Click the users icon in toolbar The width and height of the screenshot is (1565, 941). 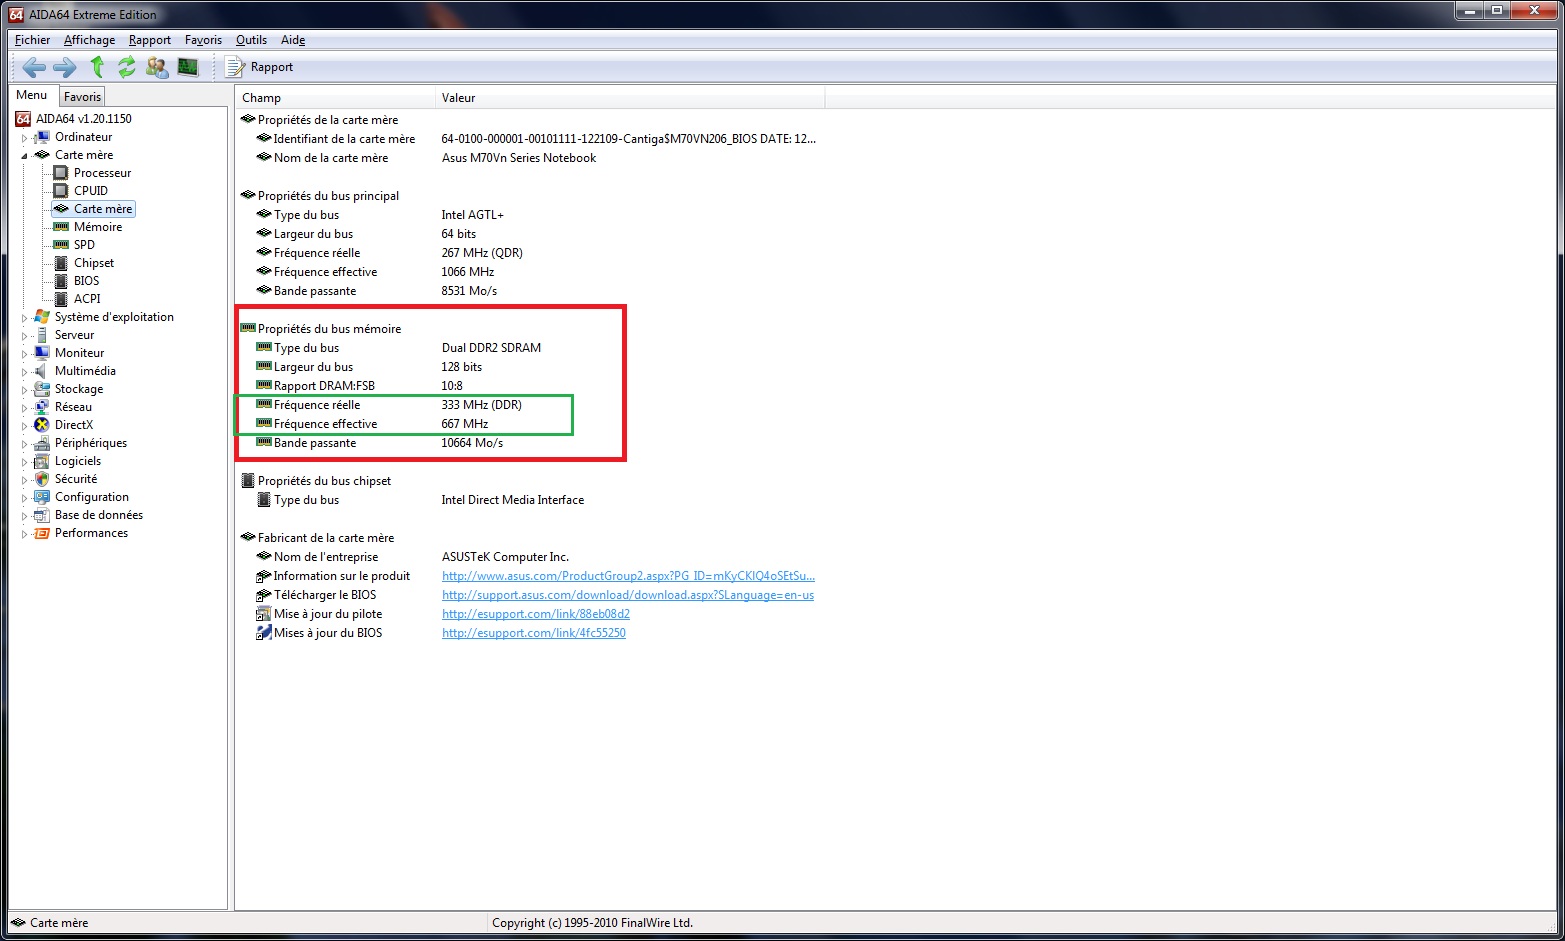point(157,67)
